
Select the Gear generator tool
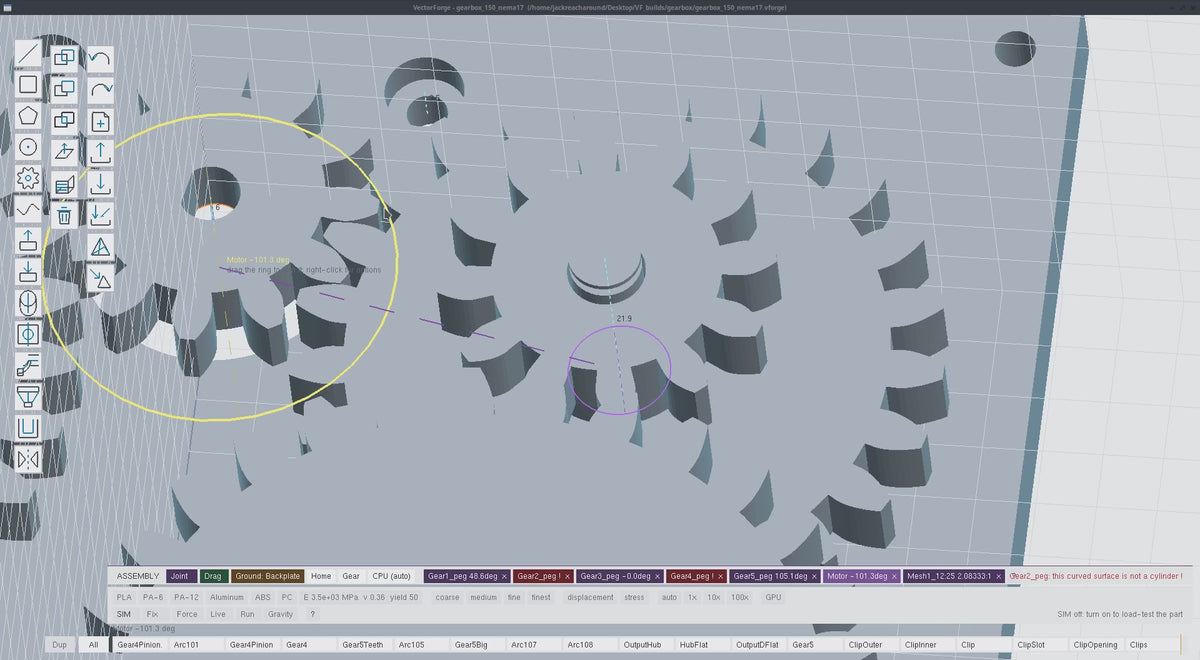tap(28, 179)
